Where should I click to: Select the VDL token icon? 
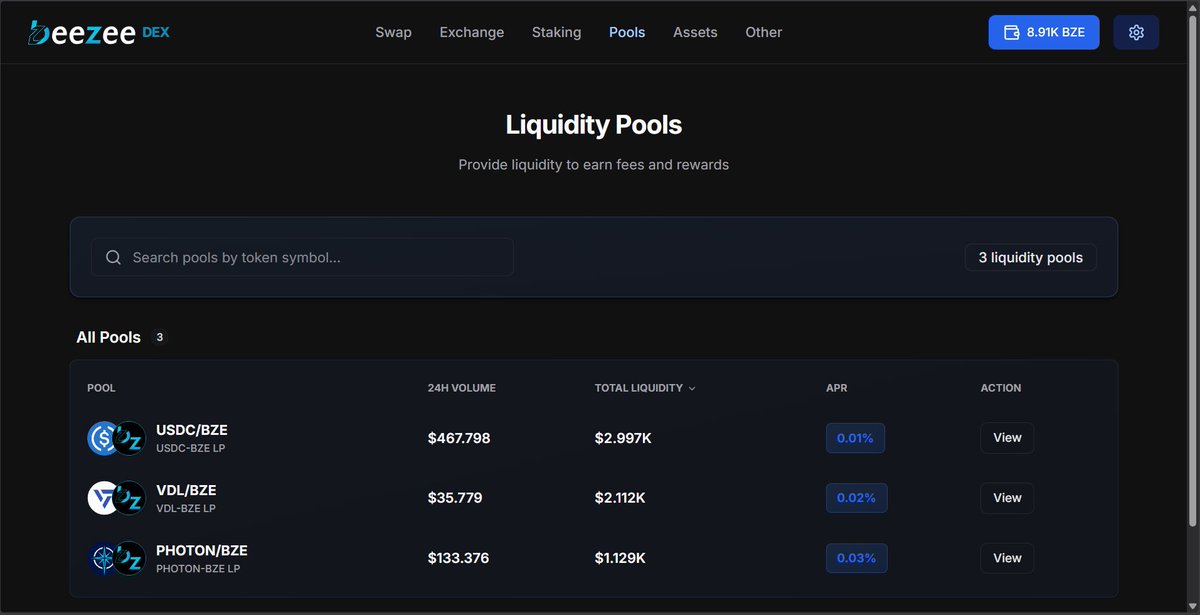tap(101, 497)
